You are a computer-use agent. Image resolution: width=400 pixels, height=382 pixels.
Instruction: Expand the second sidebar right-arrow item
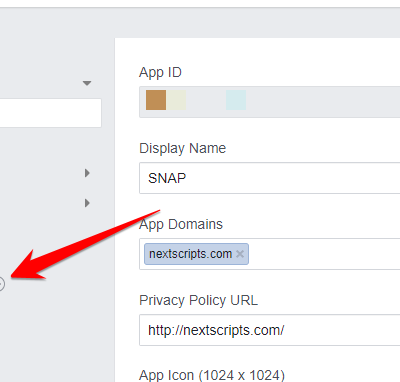pos(87,203)
